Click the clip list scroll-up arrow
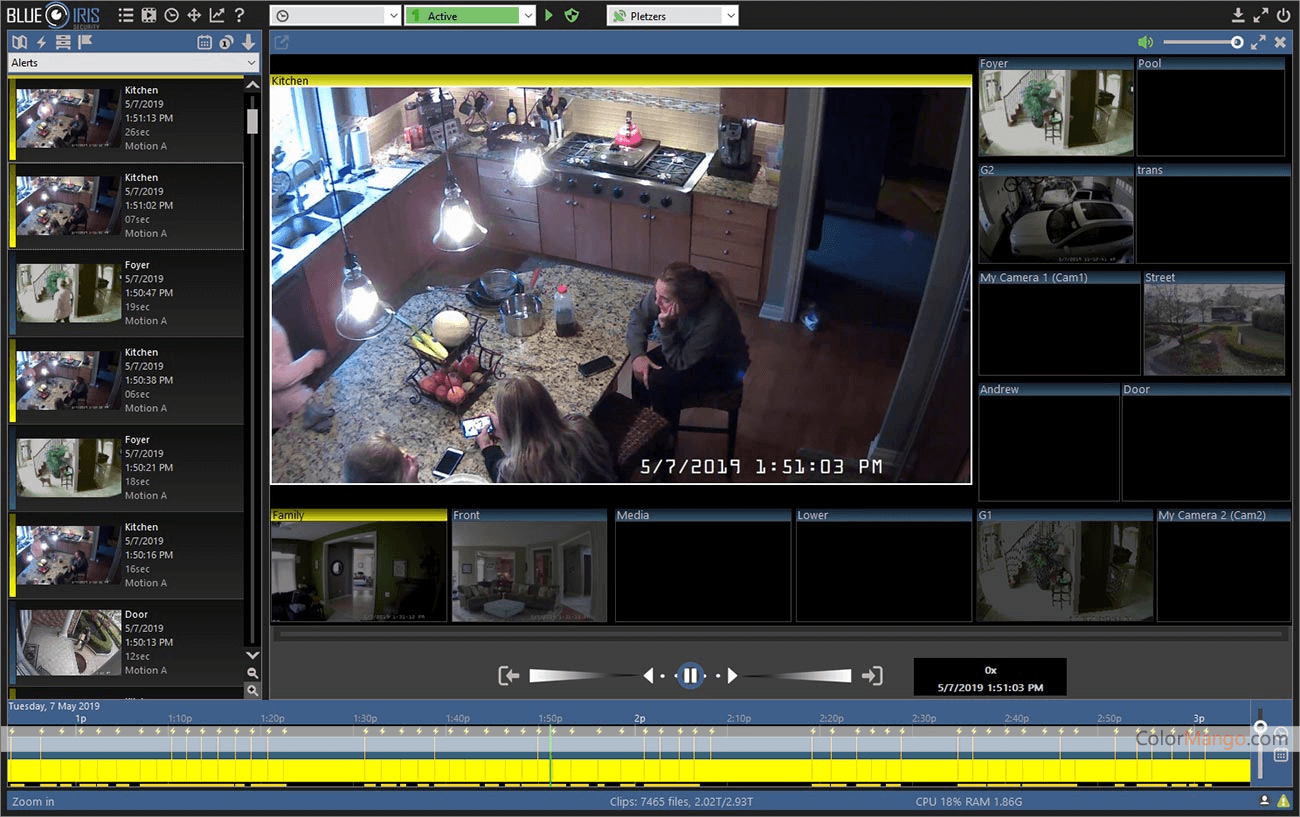Screen dimensions: 1300x817 click(252, 85)
